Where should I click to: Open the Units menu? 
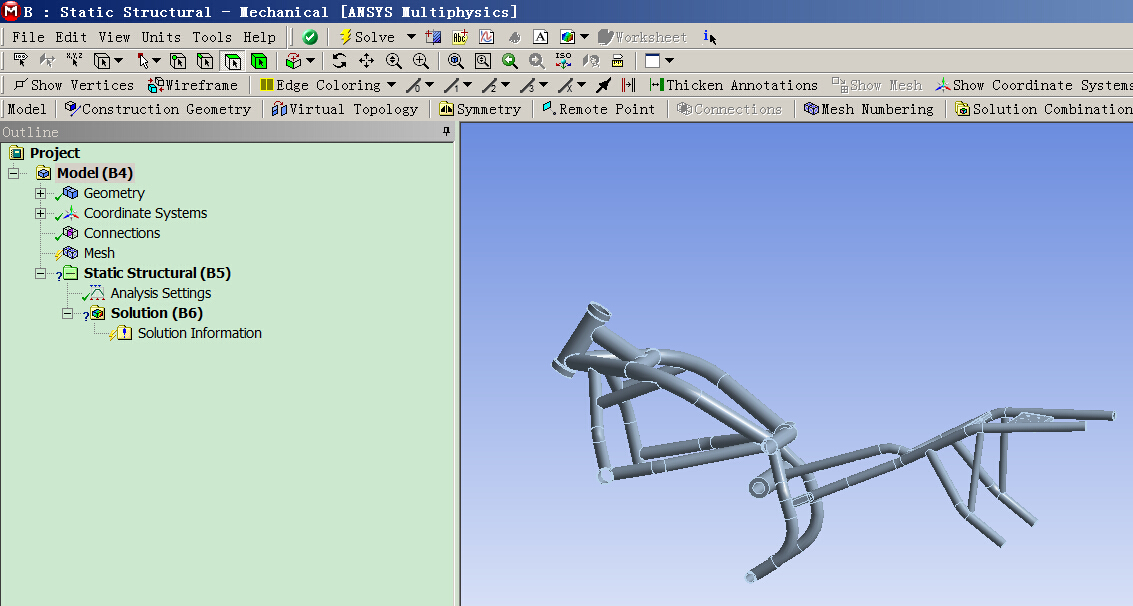[x=161, y=37]
